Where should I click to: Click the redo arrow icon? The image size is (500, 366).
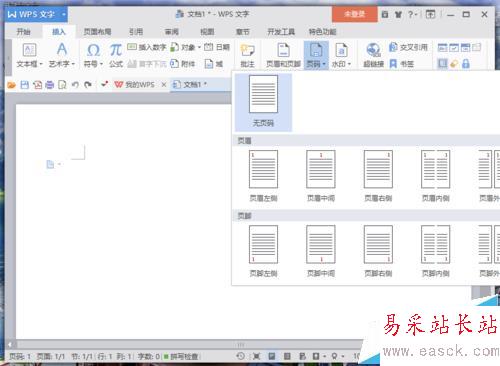click(88, 85)
